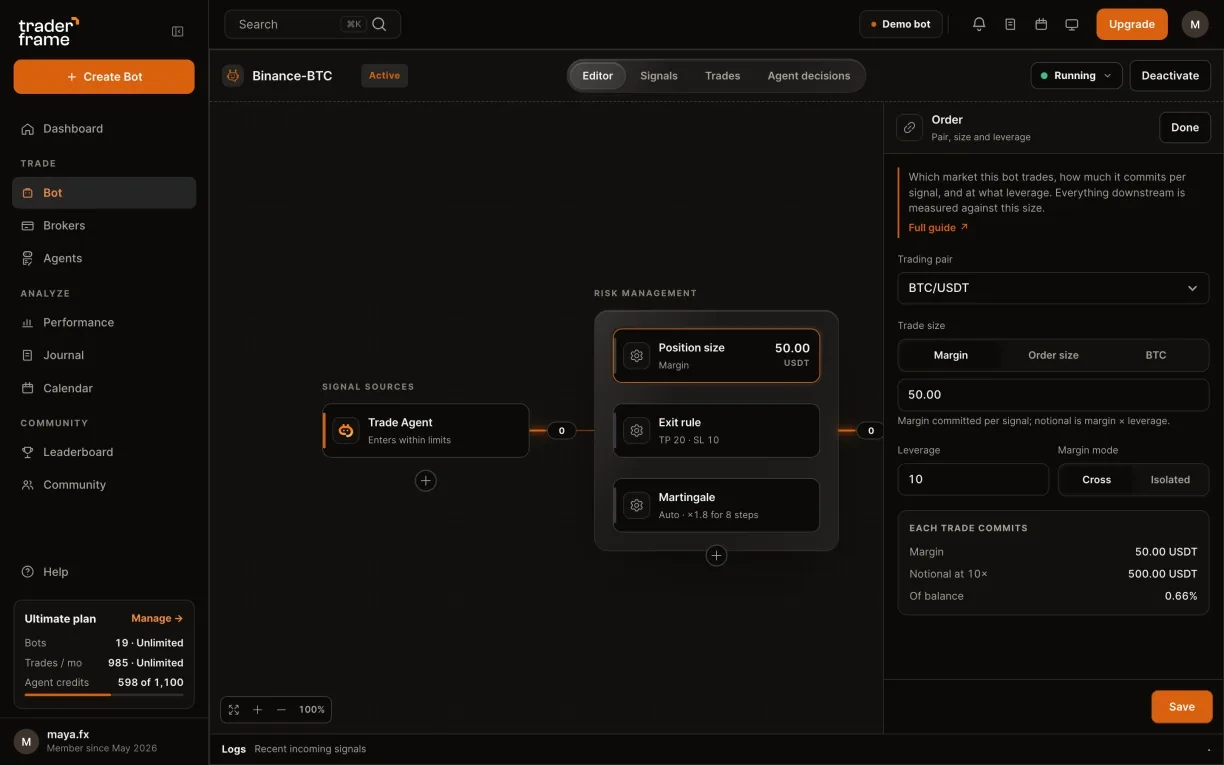Open Brokers in the sidebar
Screen dimensions: 1224x765
[x=104, y=225]
